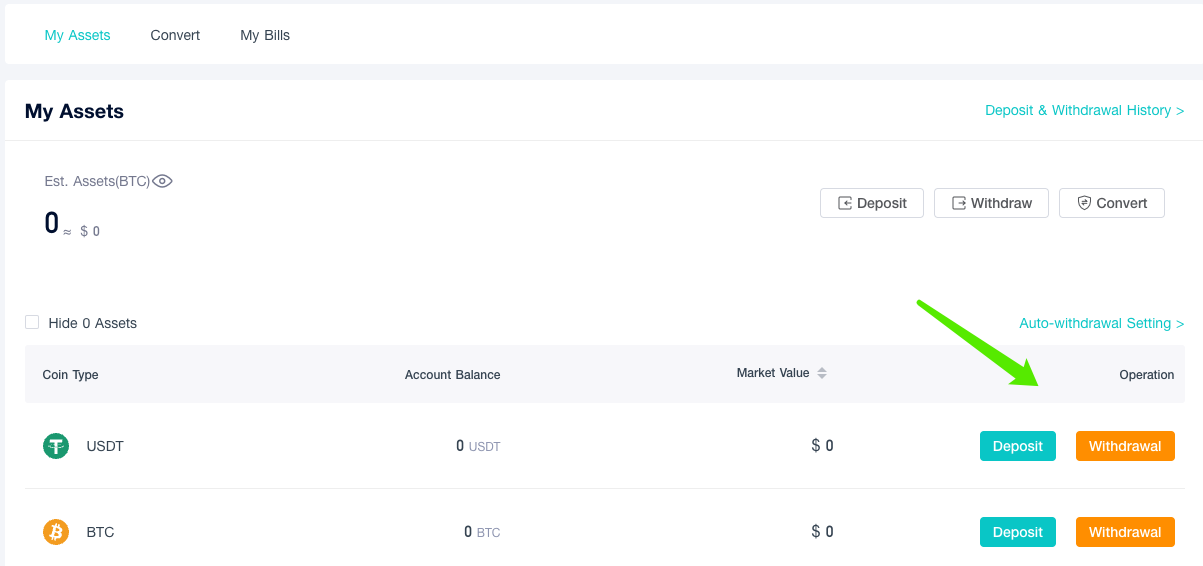This screenshot has width=1203, height=566.
Task: Switch to the Convert tab
Action: click(x=175, y=35)
